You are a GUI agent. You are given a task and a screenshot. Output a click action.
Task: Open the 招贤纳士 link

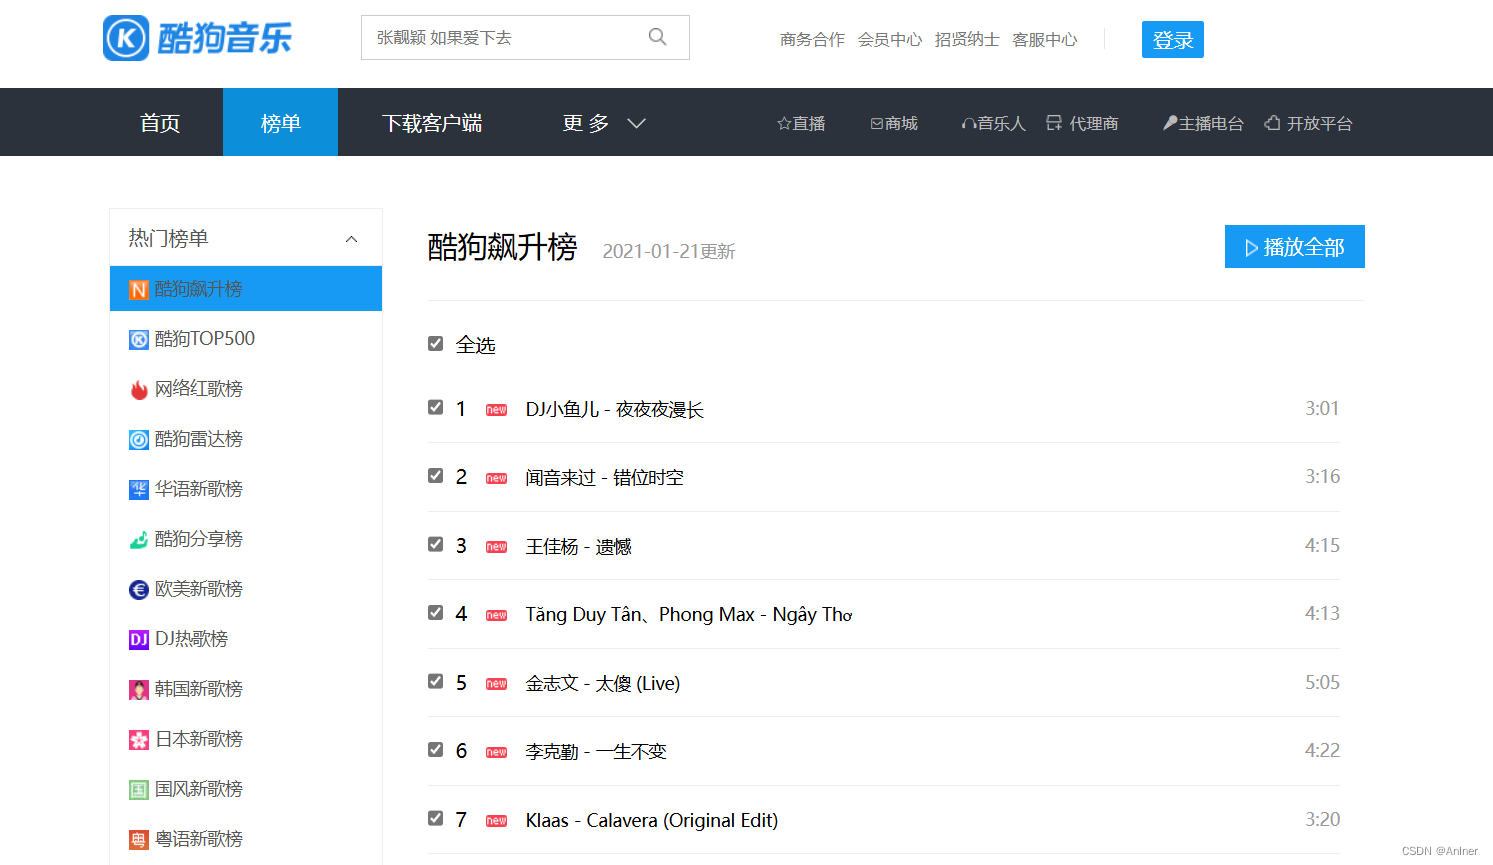point(967,39)
